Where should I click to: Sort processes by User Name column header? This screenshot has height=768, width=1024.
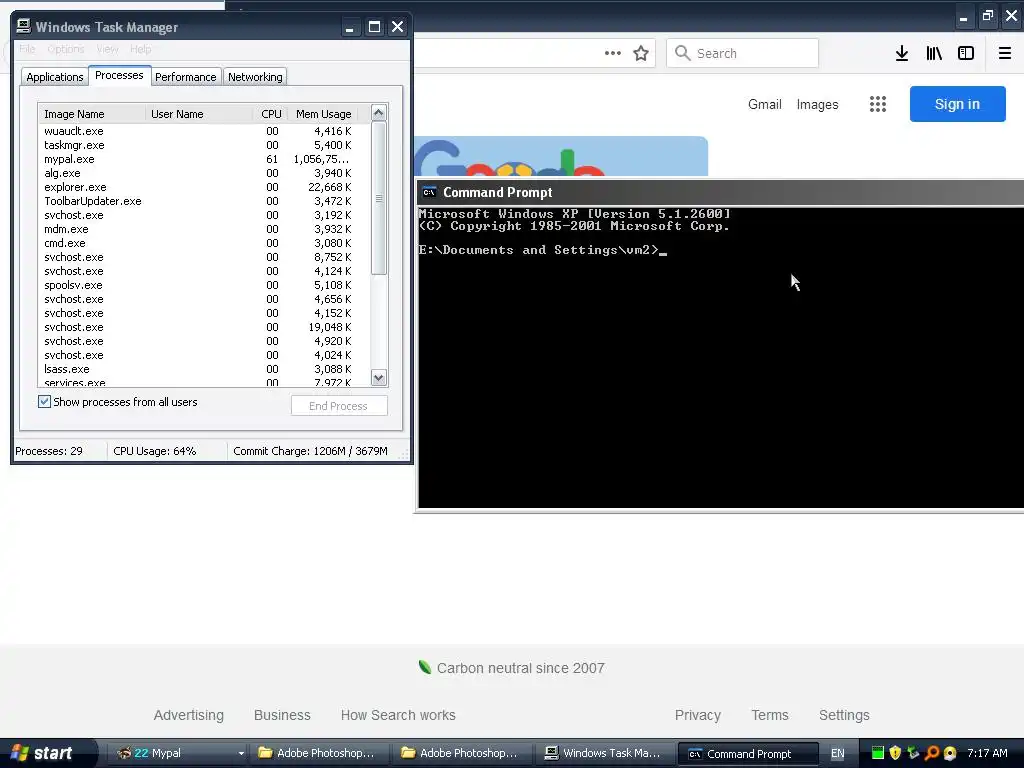coord(199,114)
